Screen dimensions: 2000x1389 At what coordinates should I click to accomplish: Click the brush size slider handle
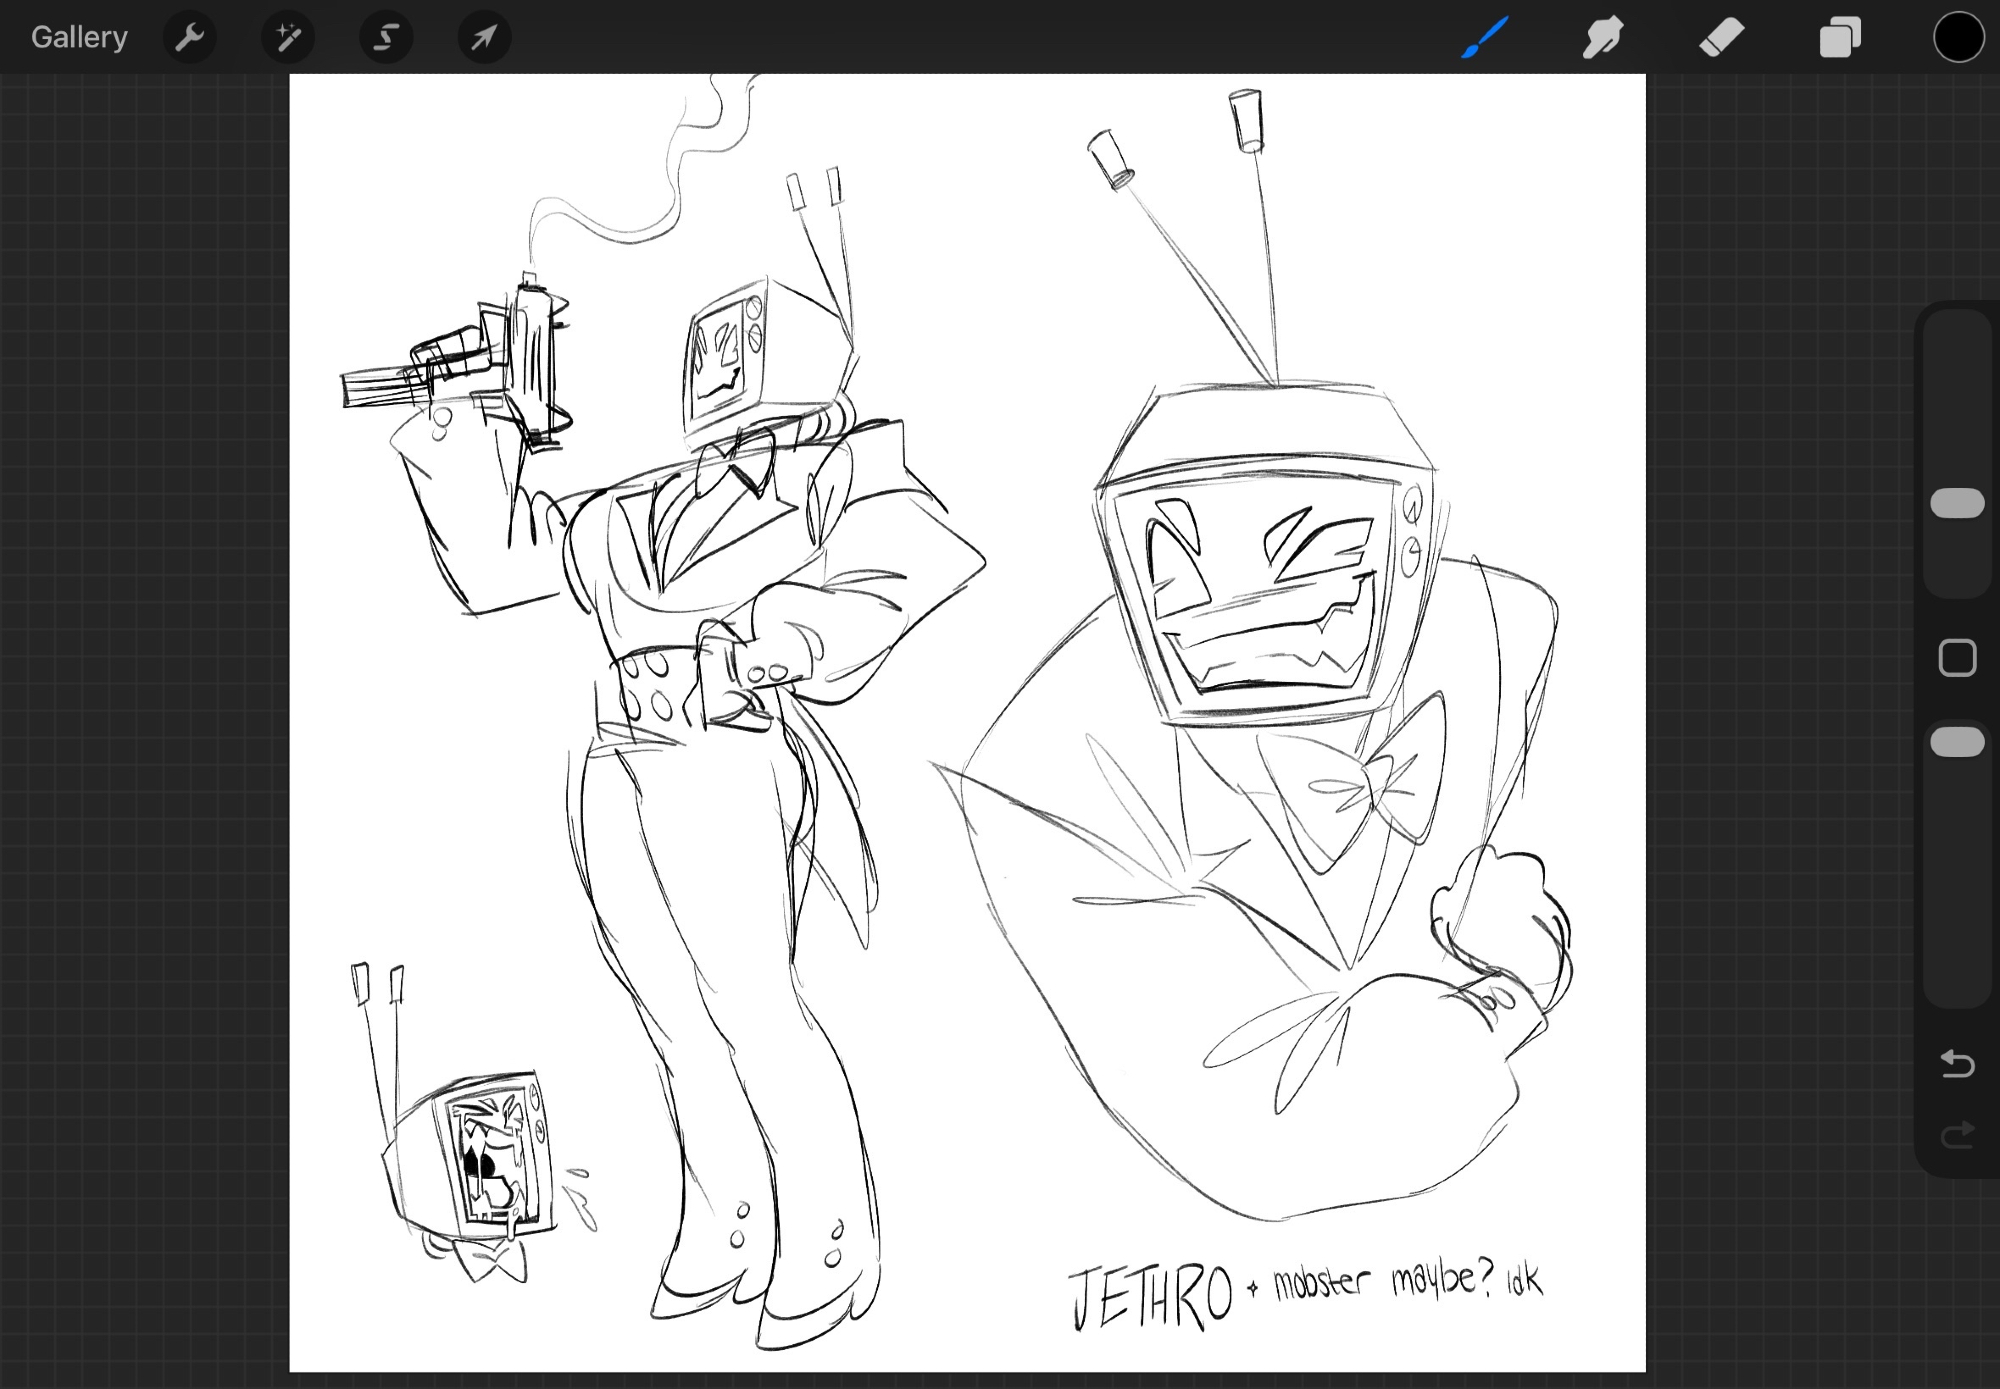click(x=1957, y=503)
